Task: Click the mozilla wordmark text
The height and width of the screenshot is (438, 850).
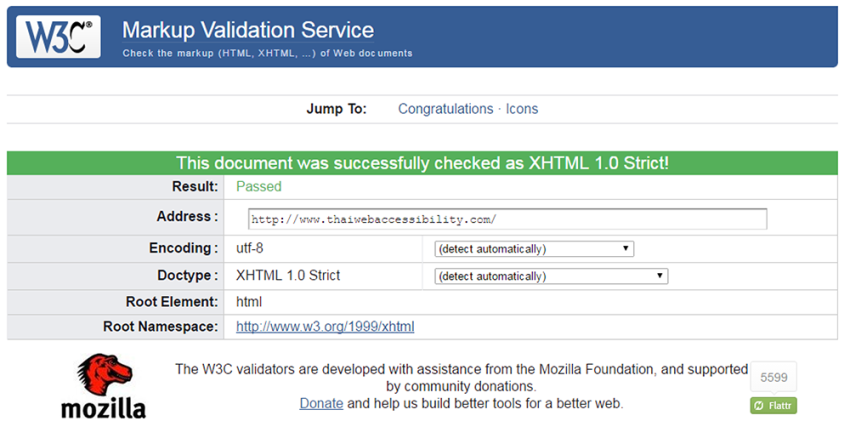Action: 104,409
